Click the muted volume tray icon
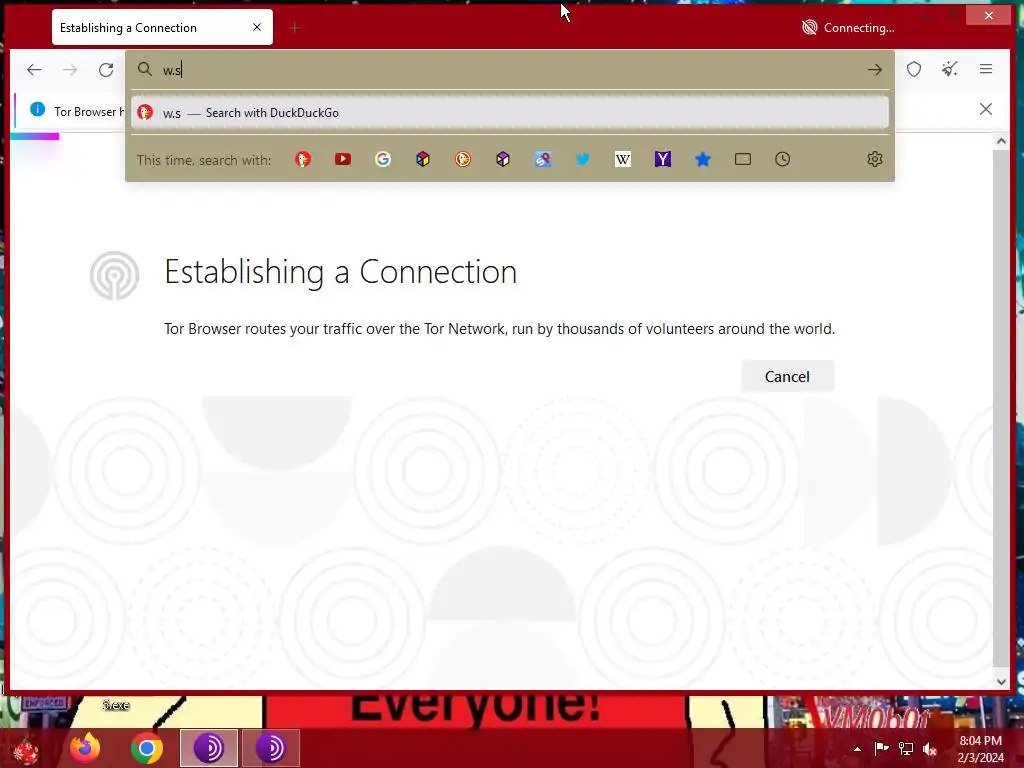1024x768 pixels. pos(930,749)
